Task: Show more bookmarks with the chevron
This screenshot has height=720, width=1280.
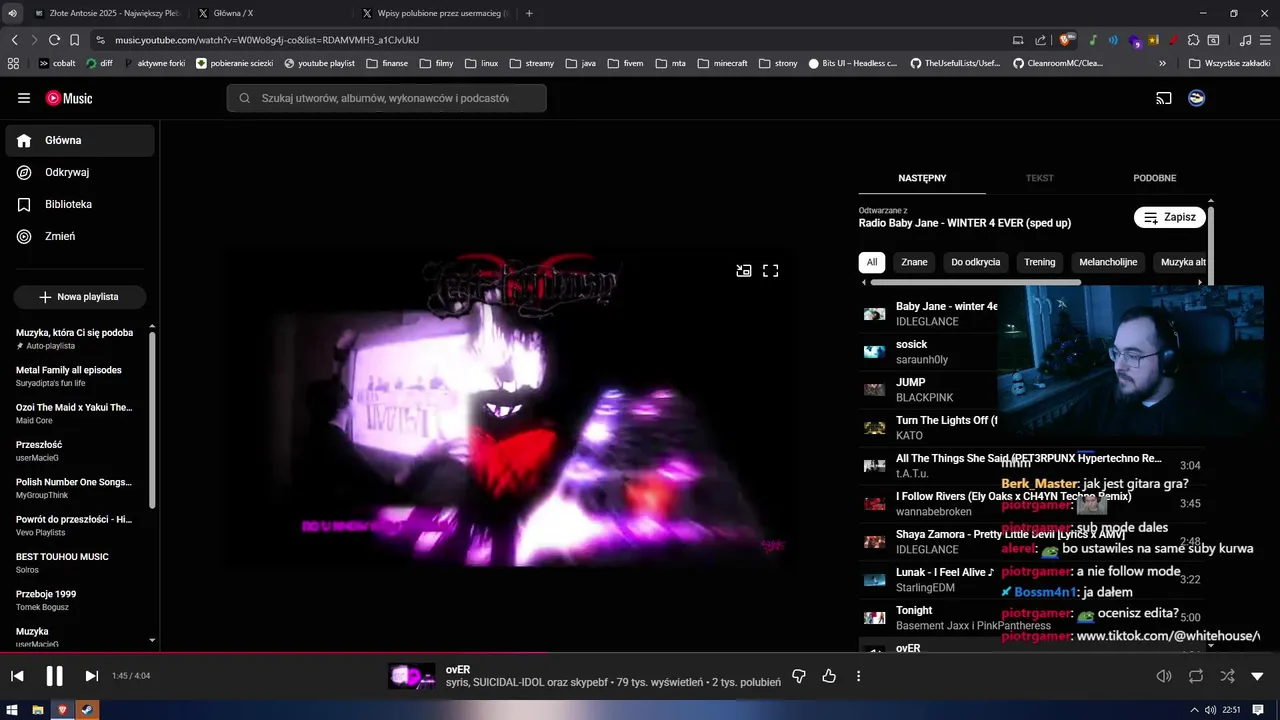Action: pos(1162,63)
